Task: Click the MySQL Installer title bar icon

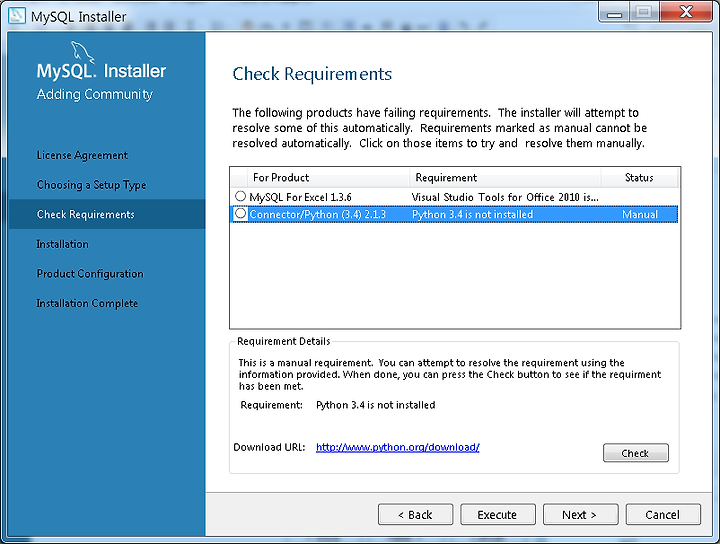Action: (17, 15)
